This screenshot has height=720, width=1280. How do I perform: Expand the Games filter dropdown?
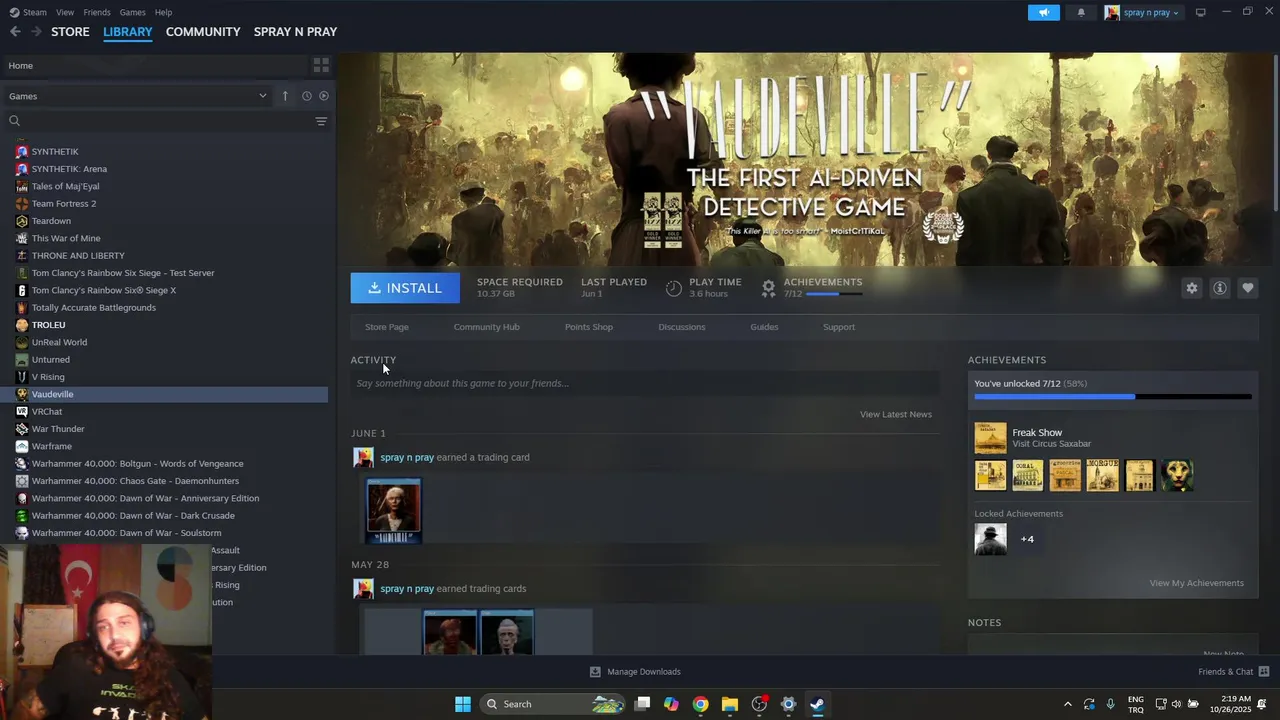(138, 96)
